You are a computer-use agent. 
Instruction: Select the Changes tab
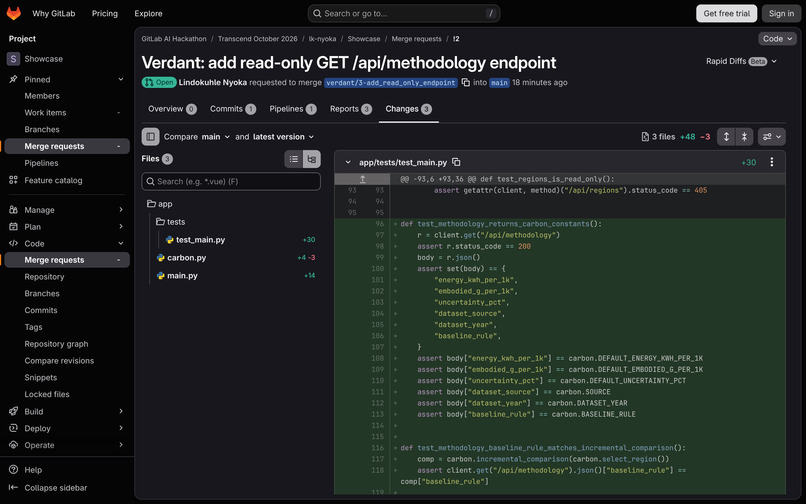click(x=409, y=109)
